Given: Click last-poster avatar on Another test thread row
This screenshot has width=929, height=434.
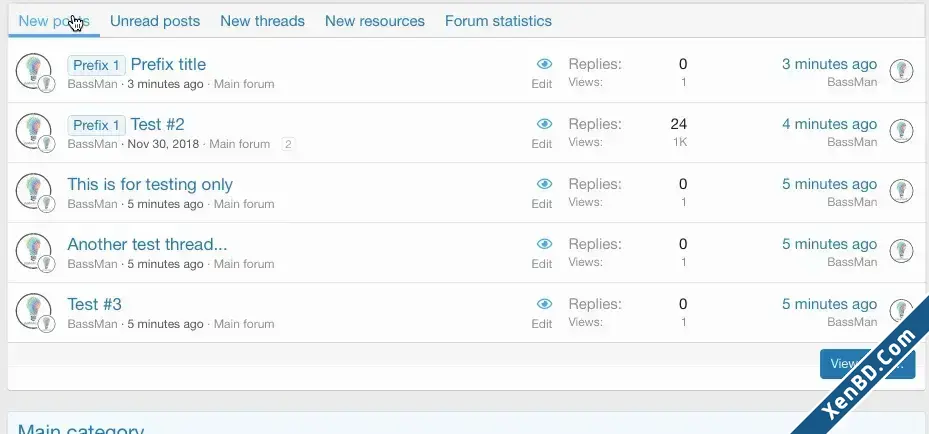Looking at the screenshot, I should click(x=901, y=251).
